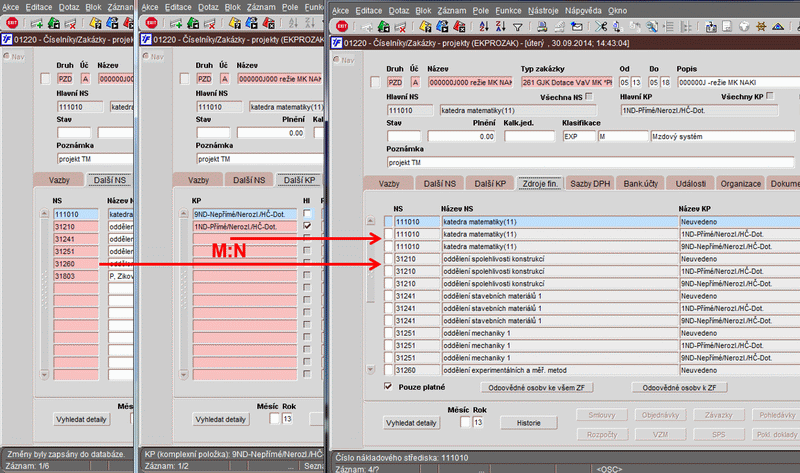800x473 pixels.
Task: Switch to Události tab
Action: pos(691,184)
